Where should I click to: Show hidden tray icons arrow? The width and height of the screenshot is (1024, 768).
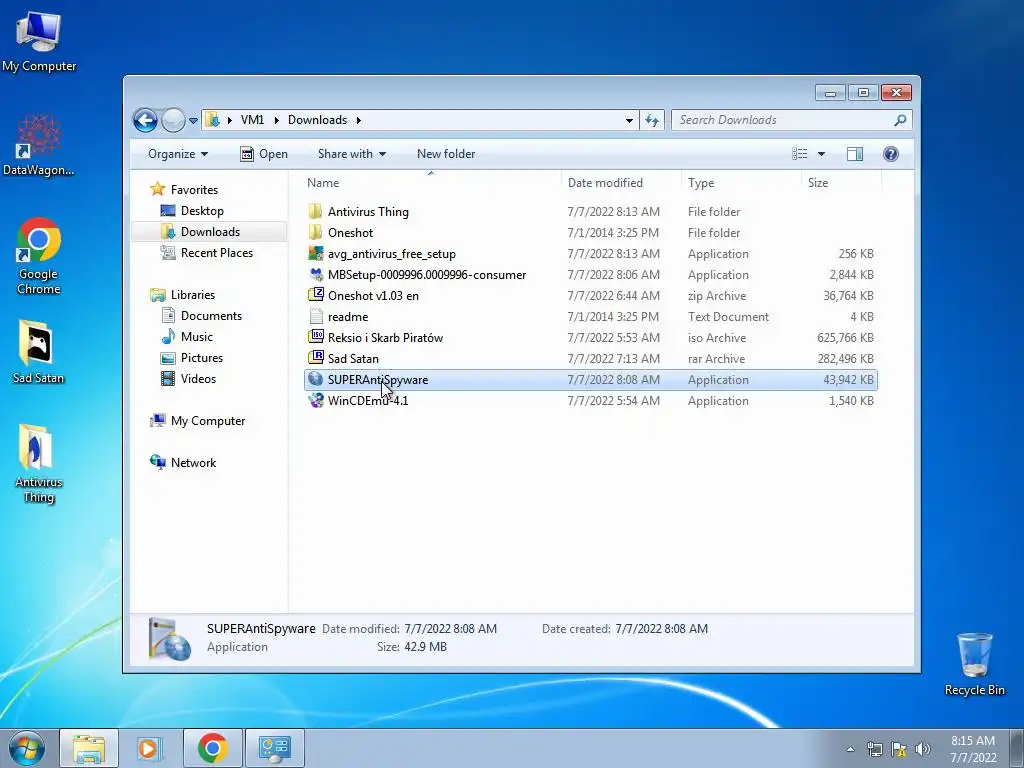[850, 749]
